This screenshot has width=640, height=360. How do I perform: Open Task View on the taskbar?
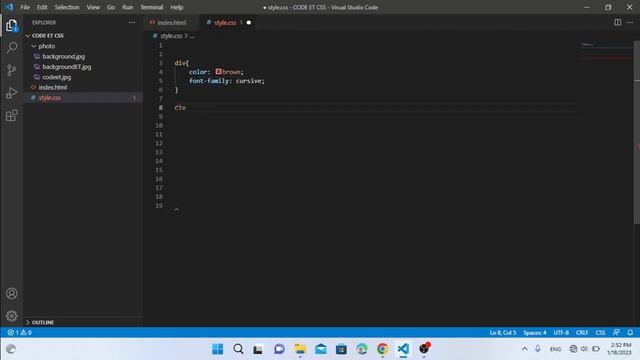click(x=258, y=349)
